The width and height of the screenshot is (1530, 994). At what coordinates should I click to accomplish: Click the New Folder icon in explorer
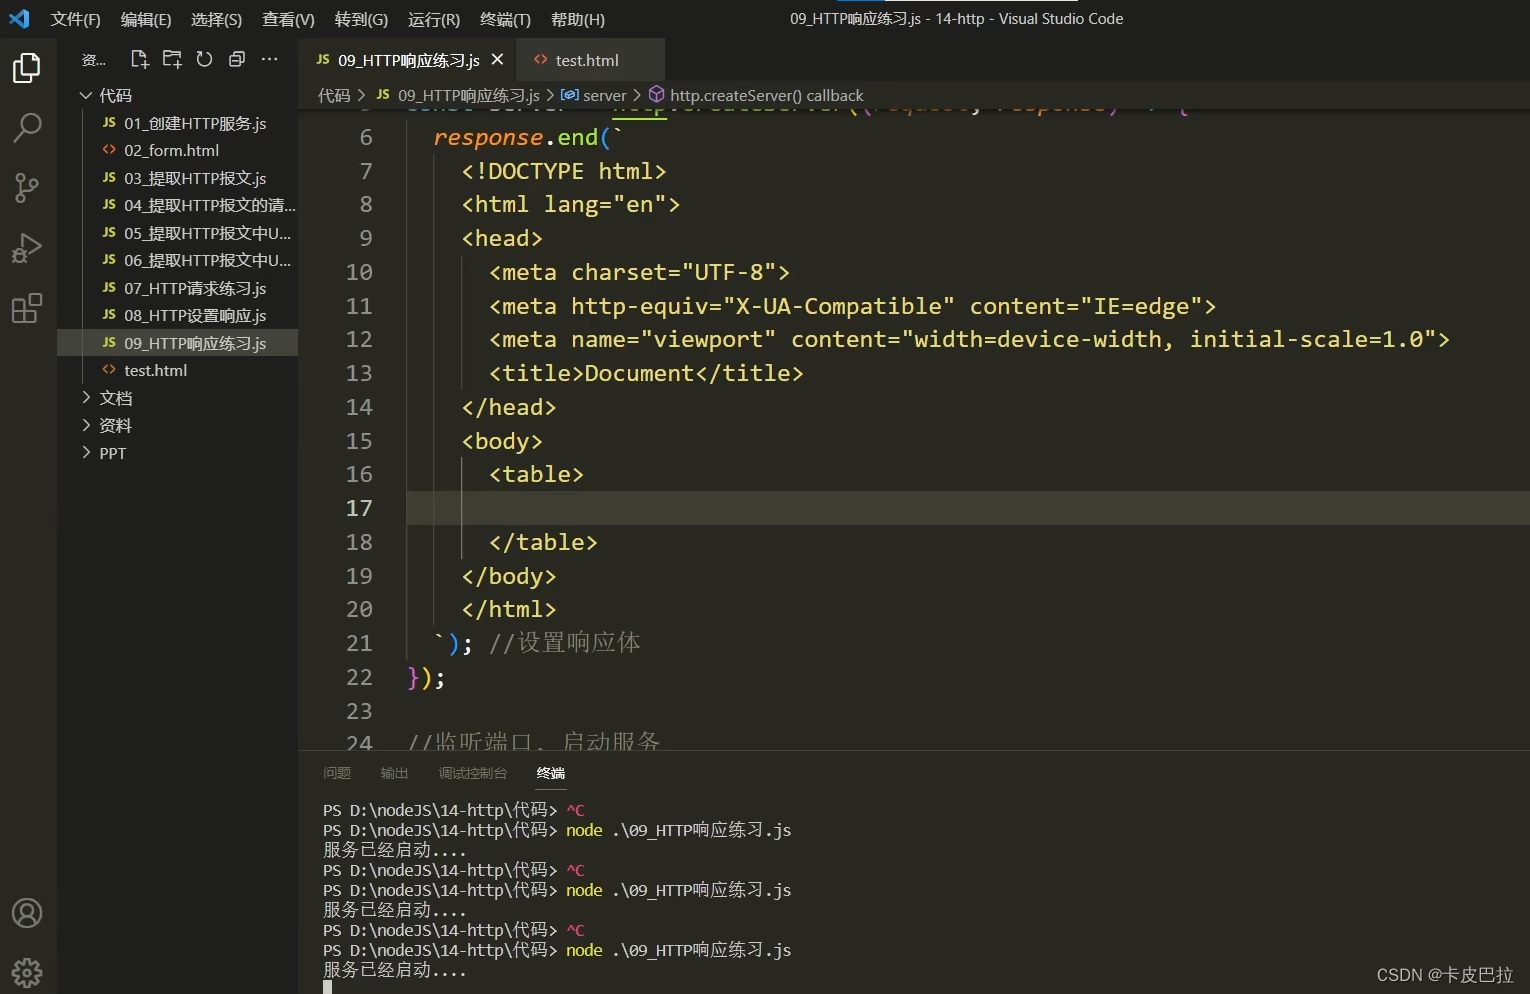(x=172, y=60)
